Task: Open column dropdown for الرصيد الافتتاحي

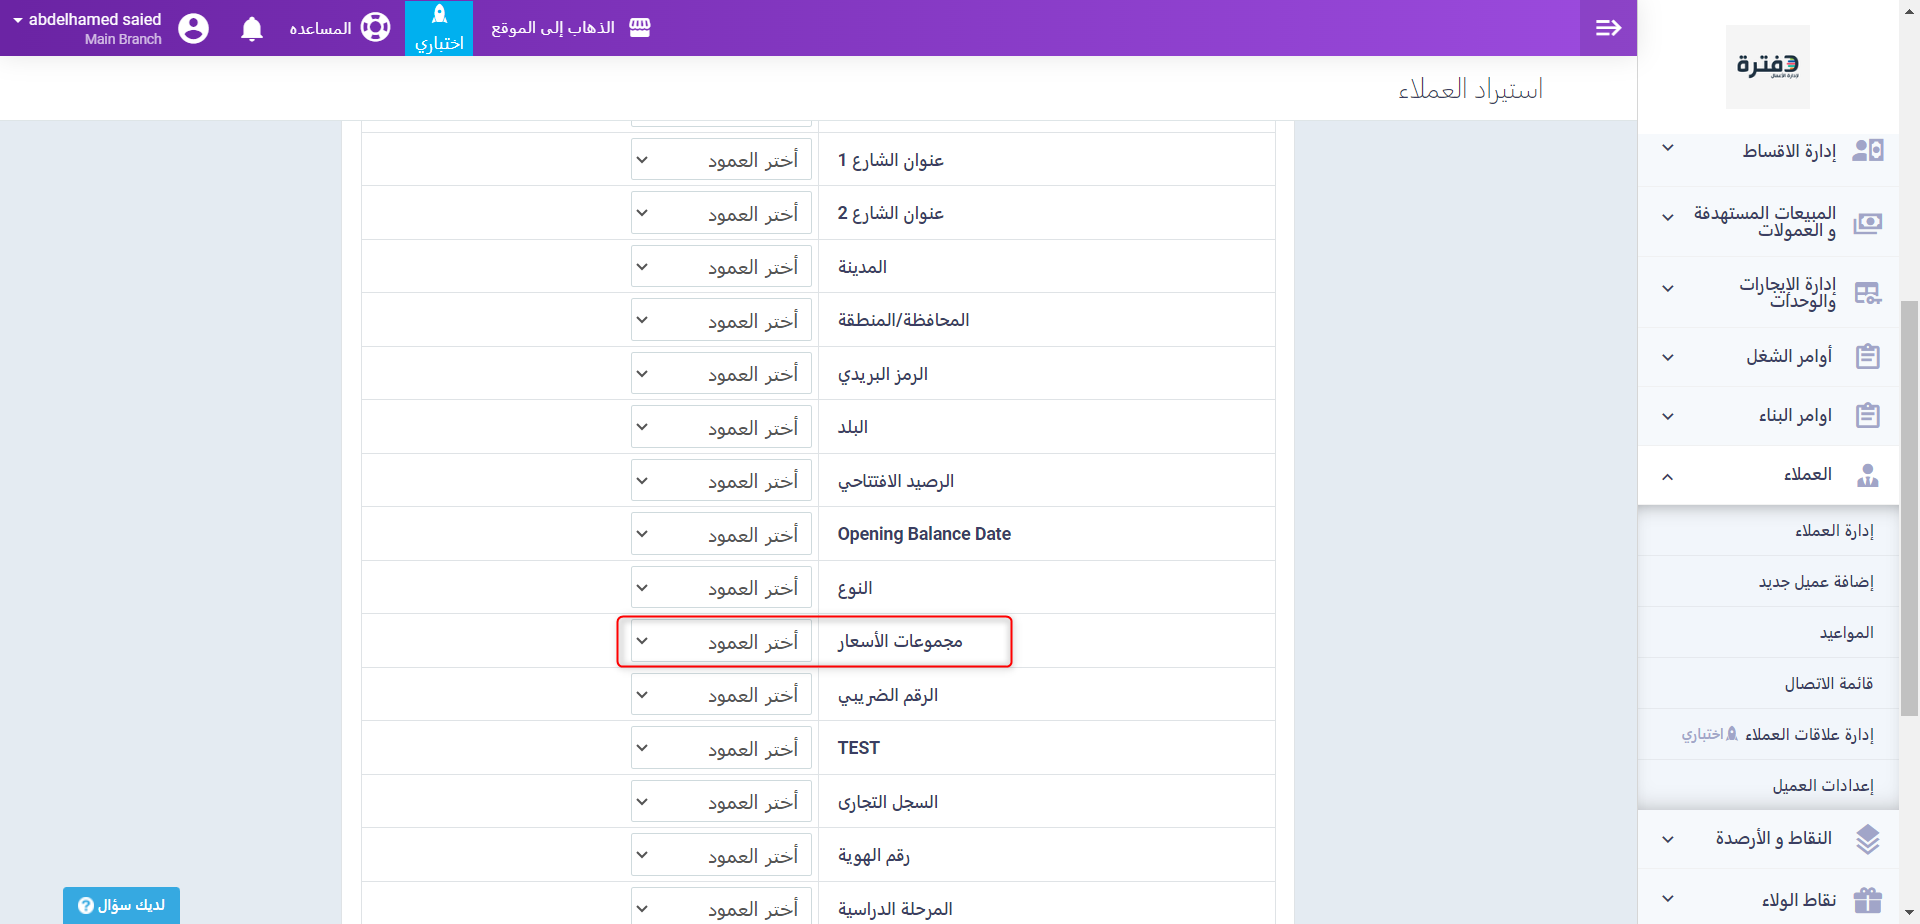Action: coord(721,481)
